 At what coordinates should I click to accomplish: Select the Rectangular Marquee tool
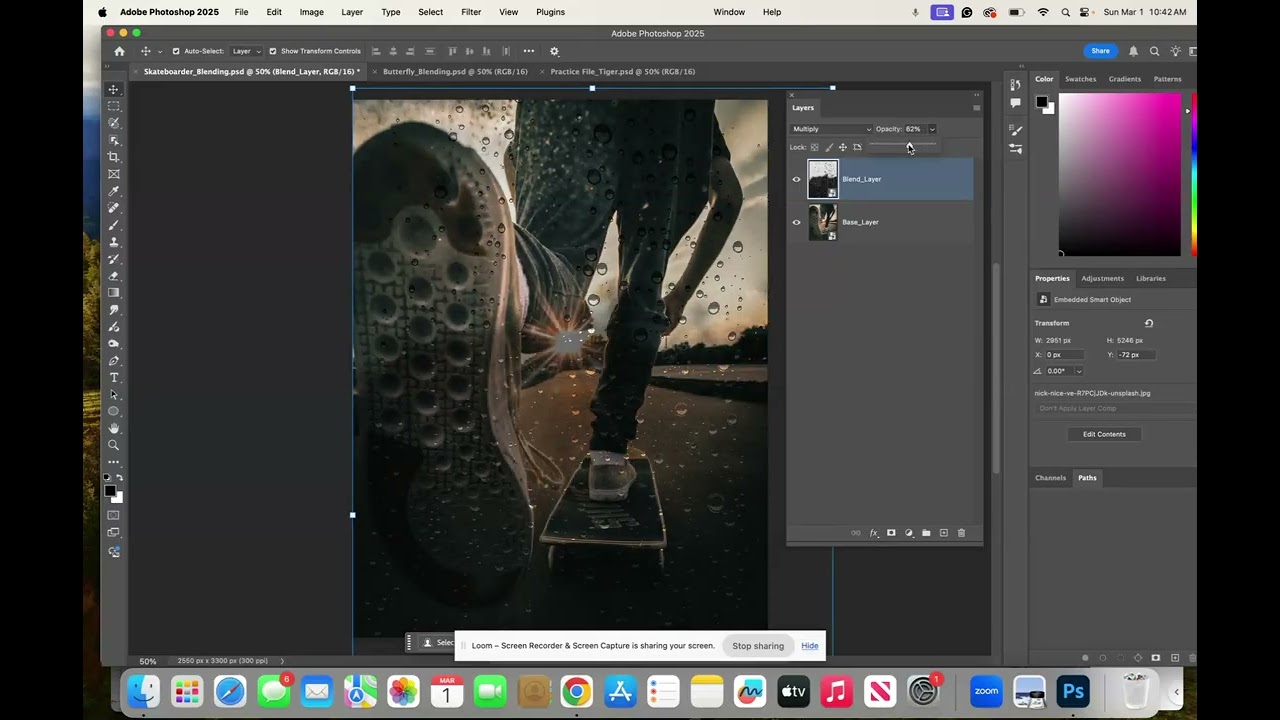113,106
